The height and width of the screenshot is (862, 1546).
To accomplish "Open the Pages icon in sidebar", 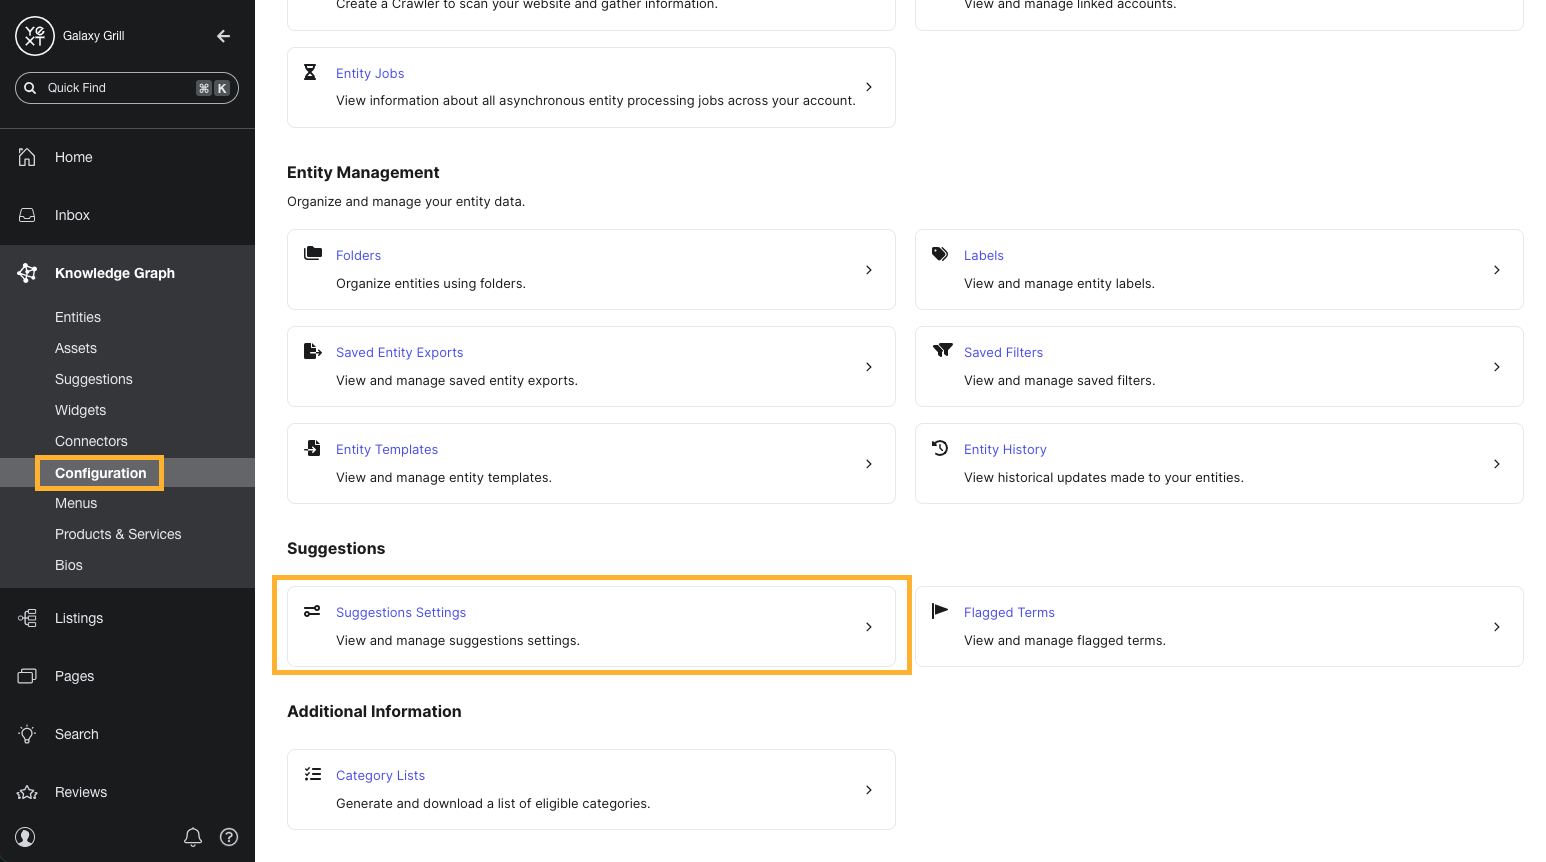I will (x=25, y=675).
